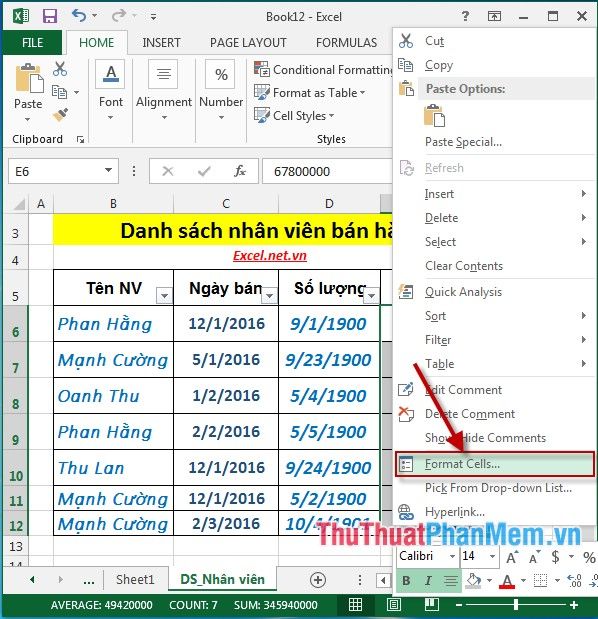Click the Cancel X in formula bar

168,171
